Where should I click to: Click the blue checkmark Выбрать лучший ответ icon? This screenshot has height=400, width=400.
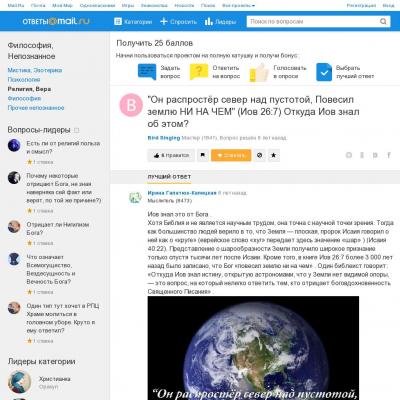[x=324, y=72]
